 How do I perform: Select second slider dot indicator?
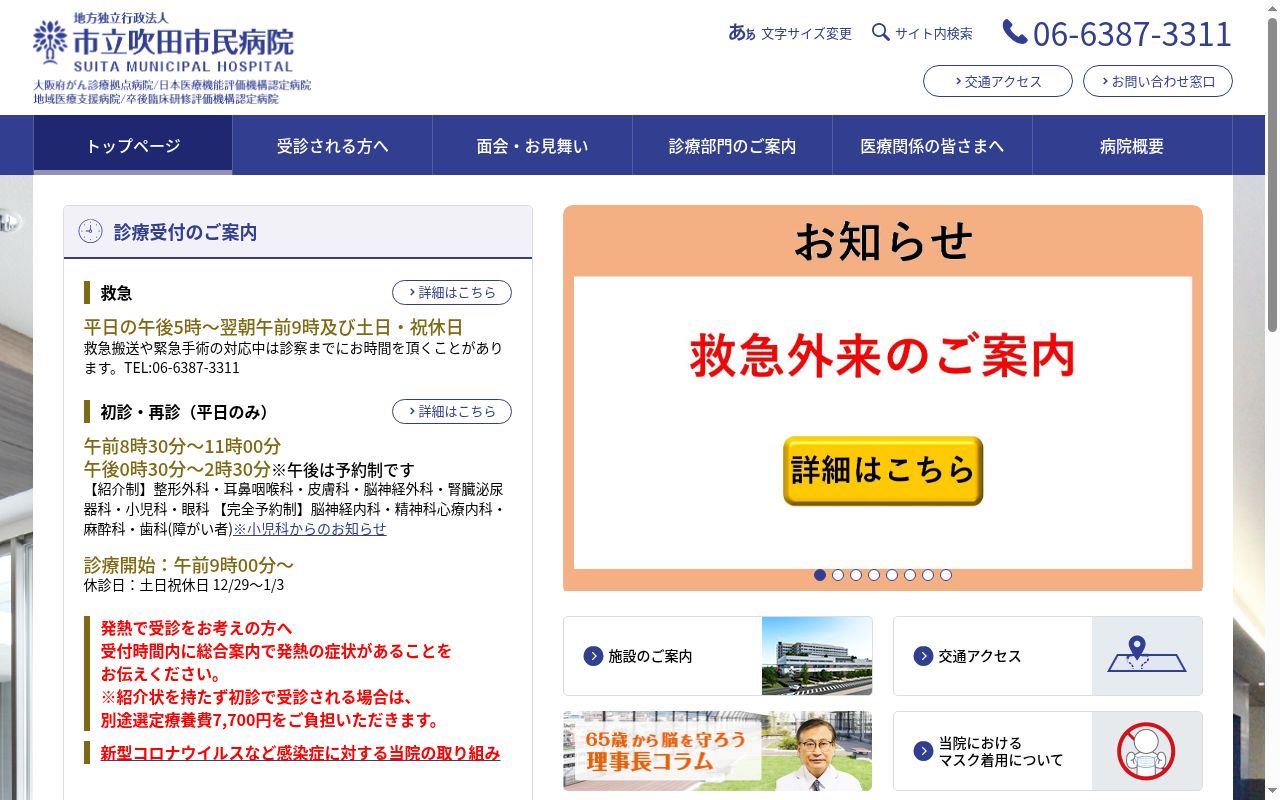[838, 575]
